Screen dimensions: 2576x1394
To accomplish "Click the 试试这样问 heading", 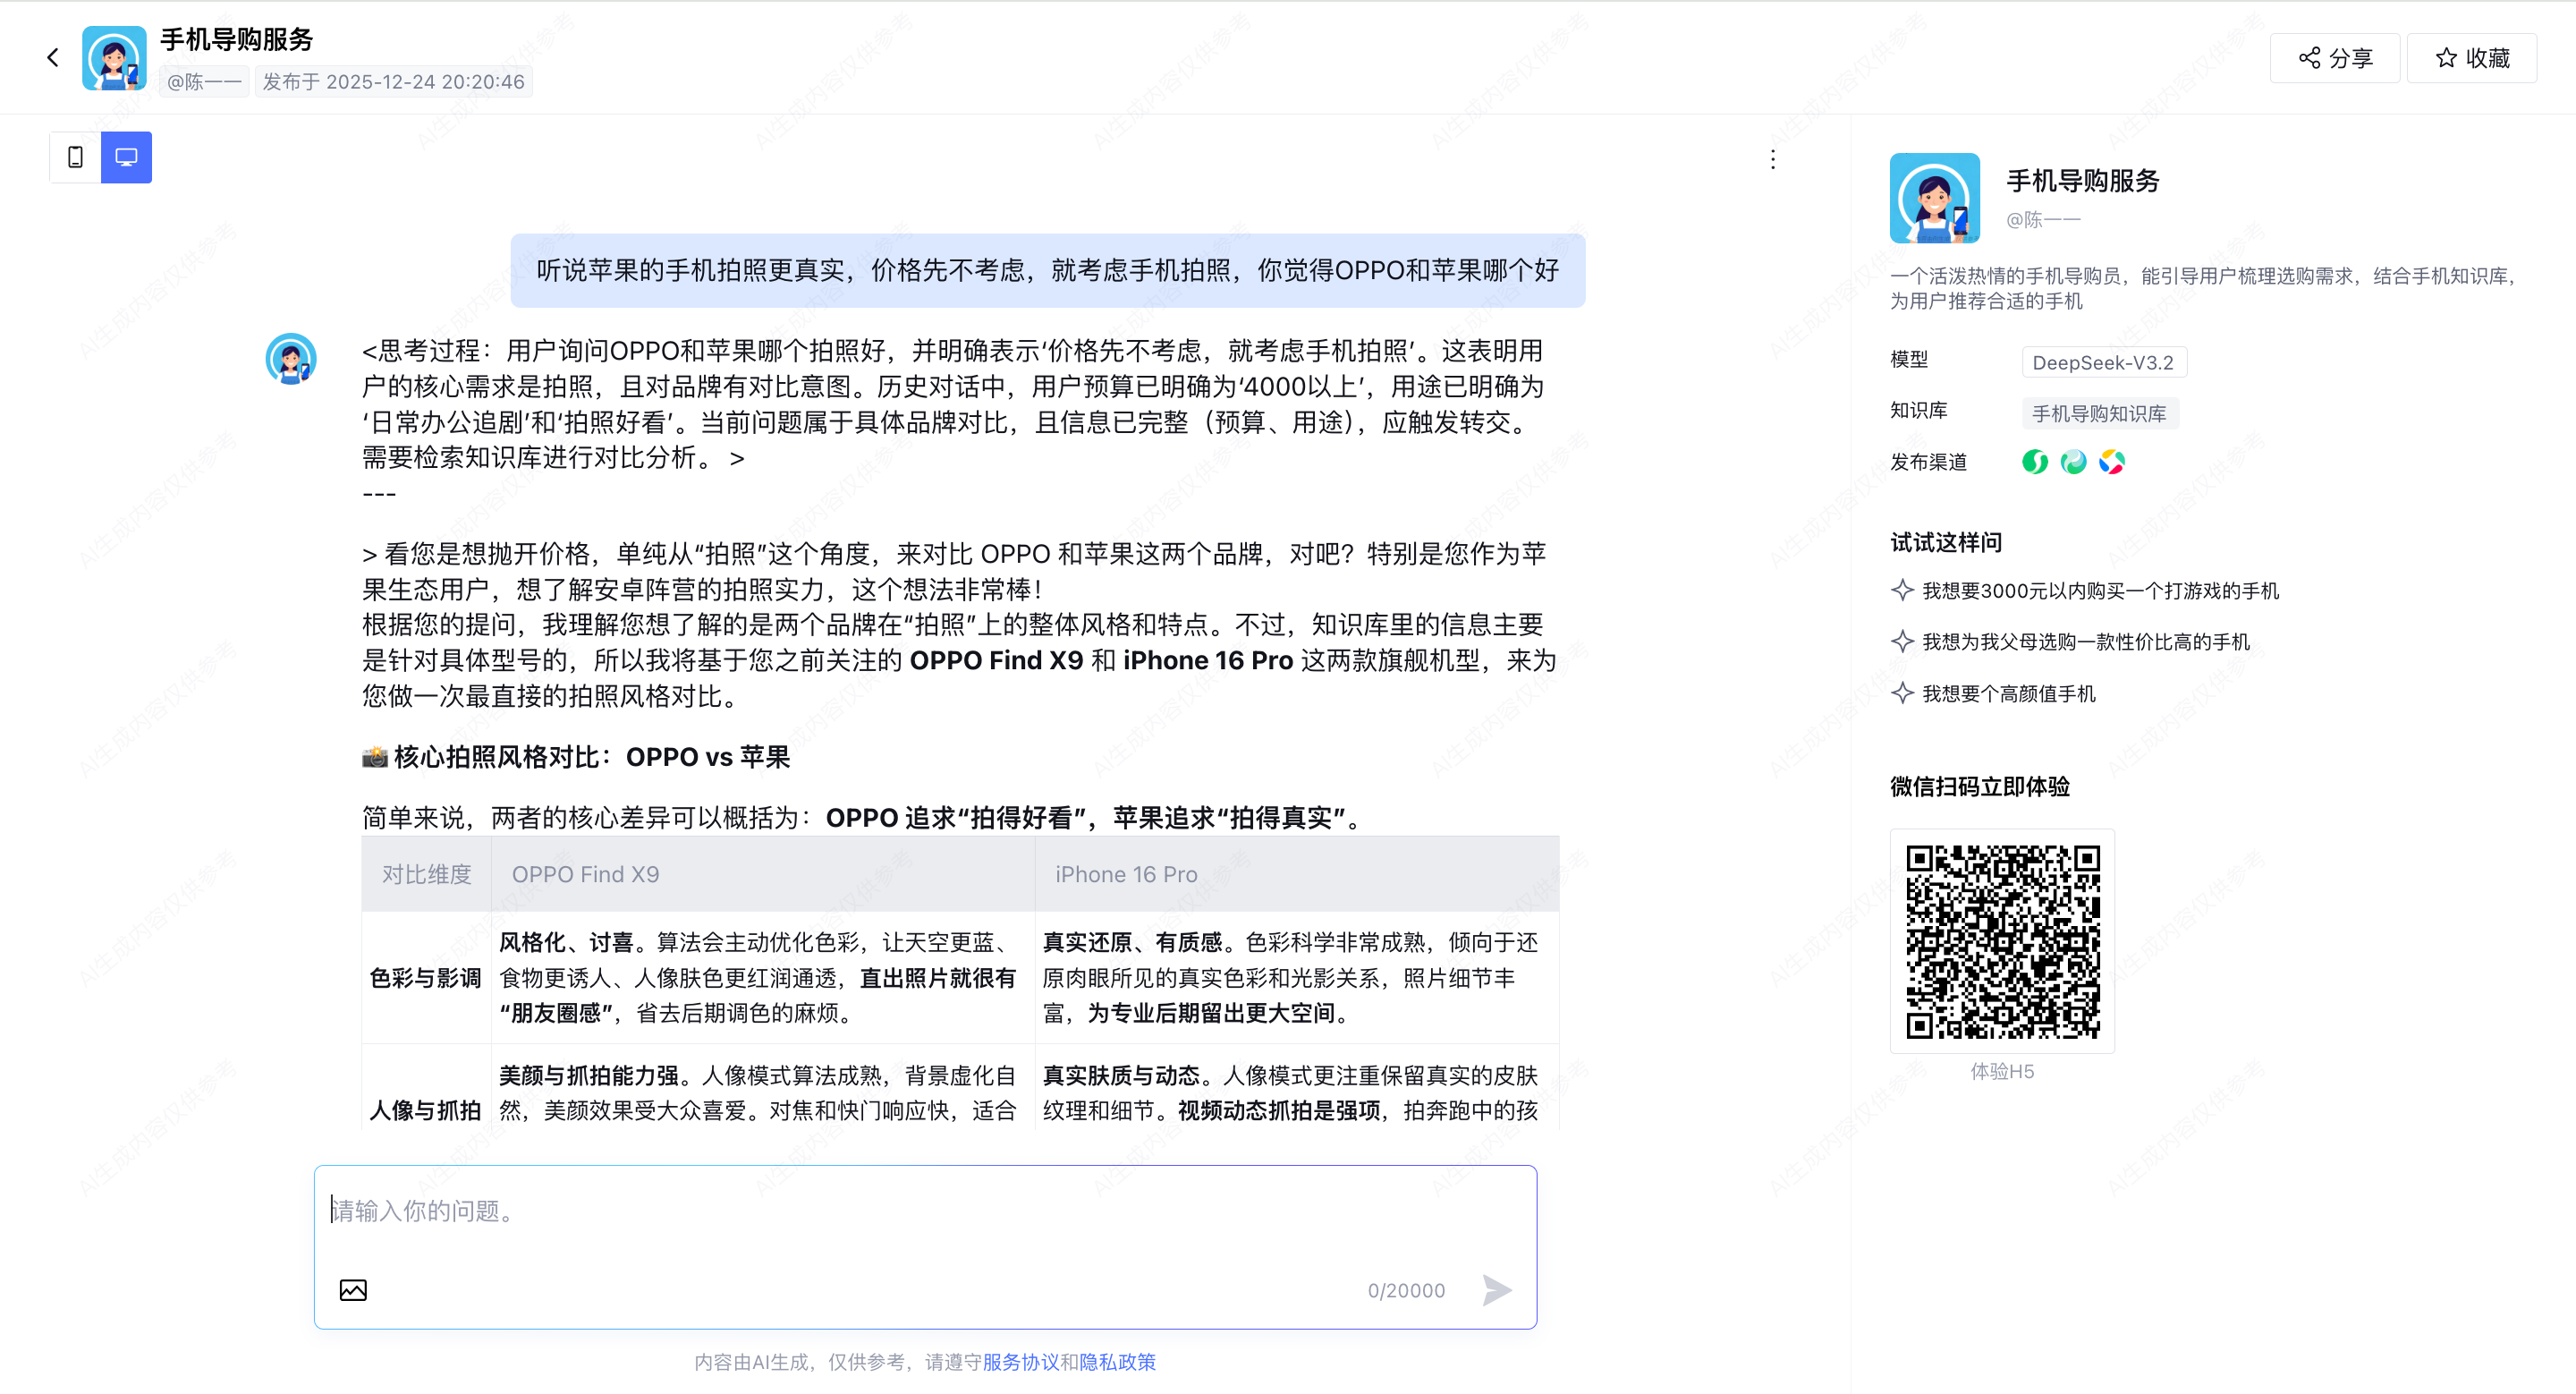I will pyautogui.click(x=1946, y=543).
